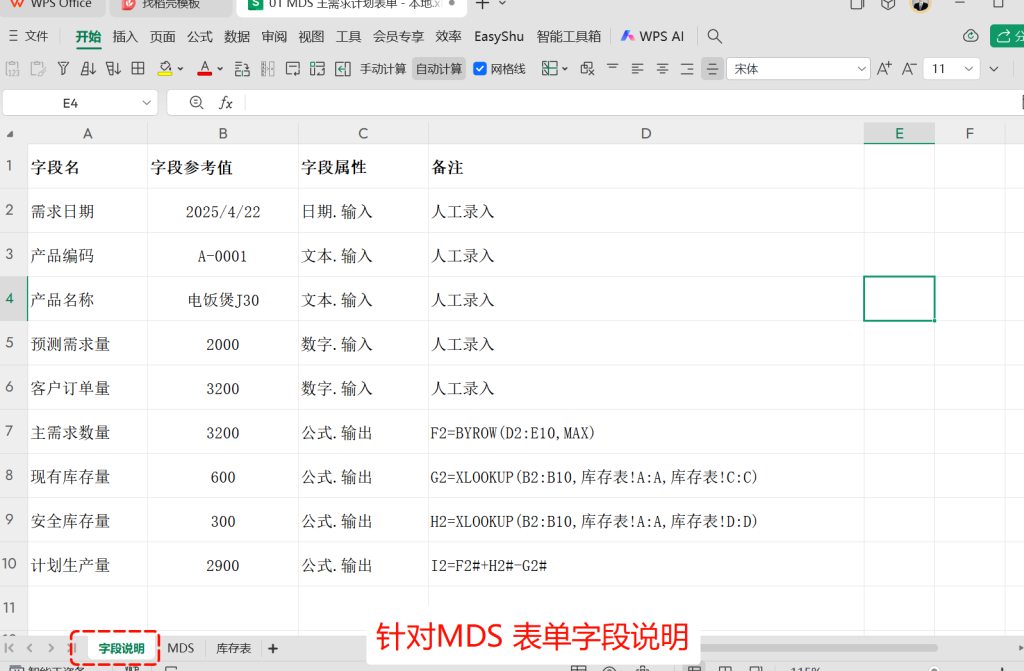This screenshot has height=671, width=1024.
Task: Click the clear format icon with x
Action: coord(587,69)
